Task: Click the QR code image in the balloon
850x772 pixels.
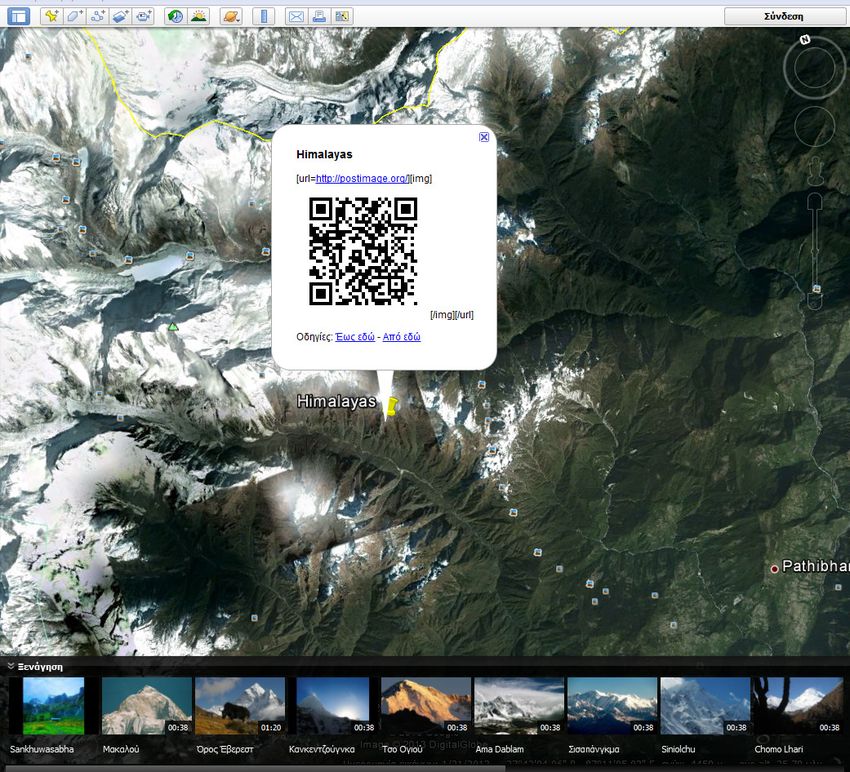Action: tap(363, 251)
